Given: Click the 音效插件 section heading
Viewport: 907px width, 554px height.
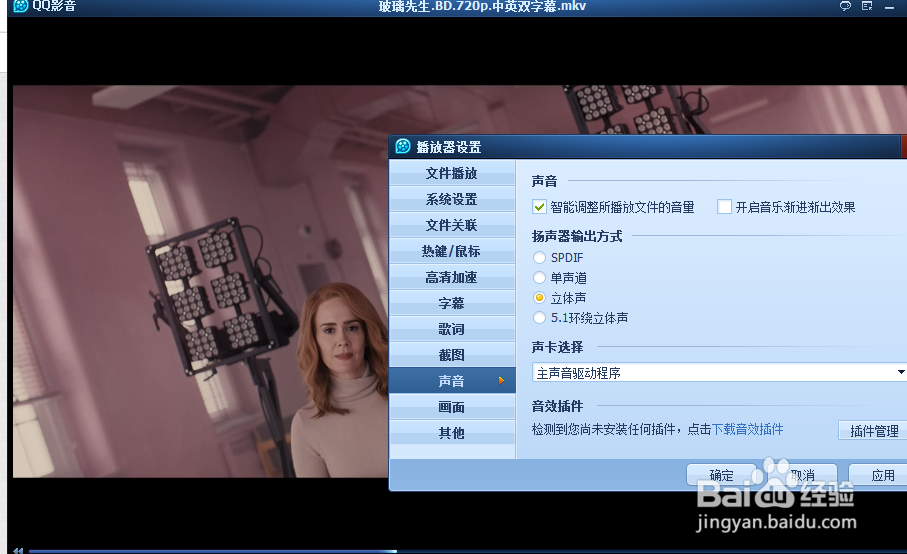Looking at the screenshot, I should coord(558,406).
